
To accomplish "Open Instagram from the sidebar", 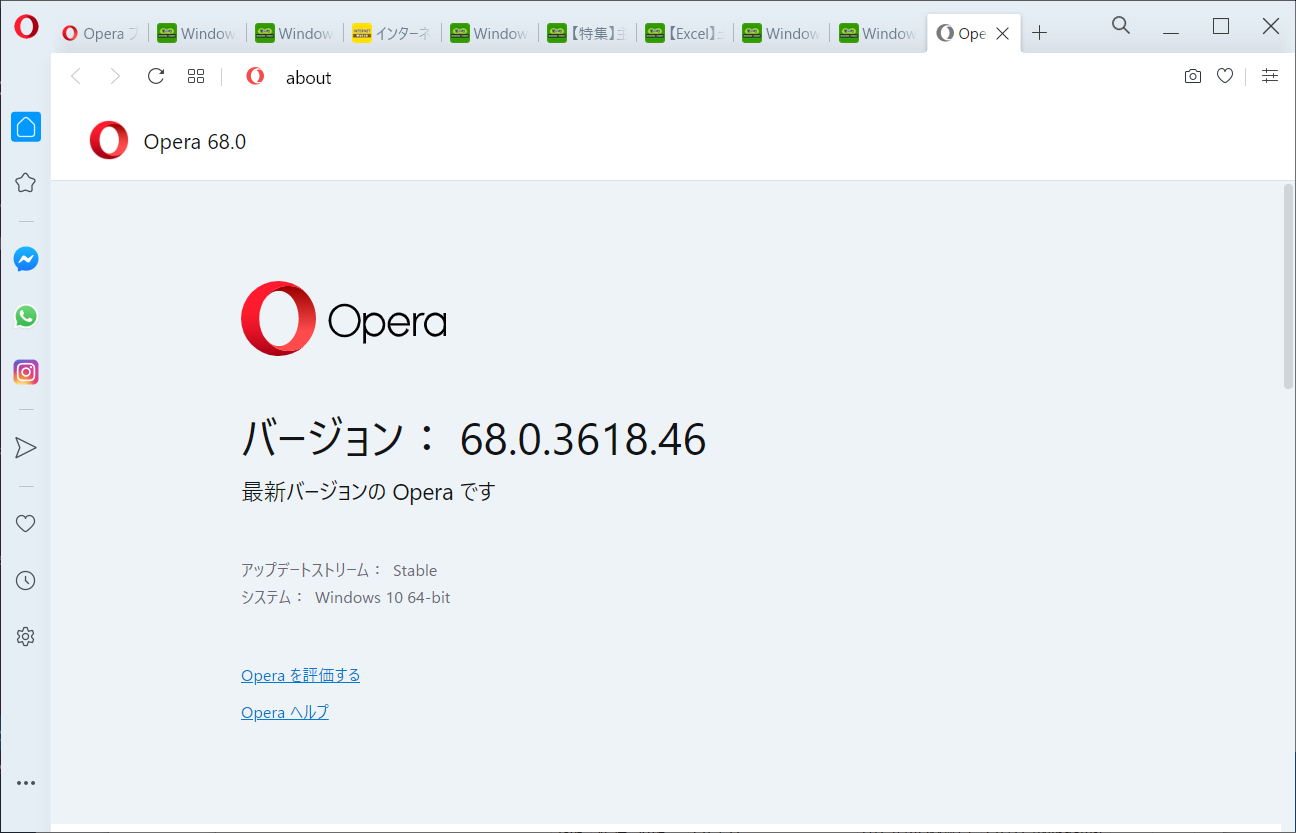I will [25, 371].
